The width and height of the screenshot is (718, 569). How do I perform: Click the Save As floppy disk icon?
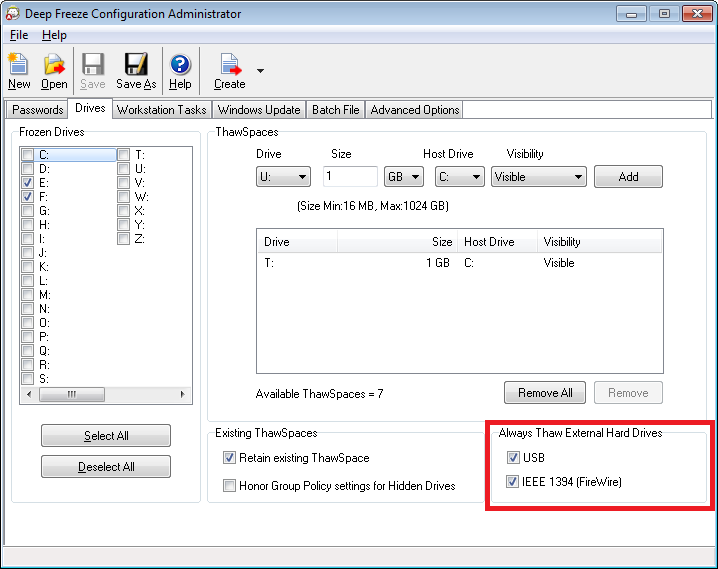point(135,66)
